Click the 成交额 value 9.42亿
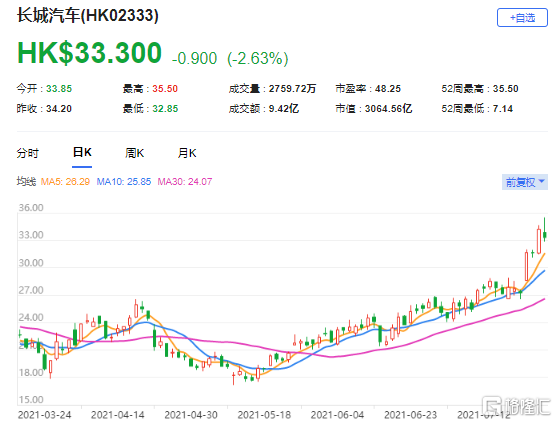Image resolution: width=557 pixels, height=423 pixels. tap(283, 108)
